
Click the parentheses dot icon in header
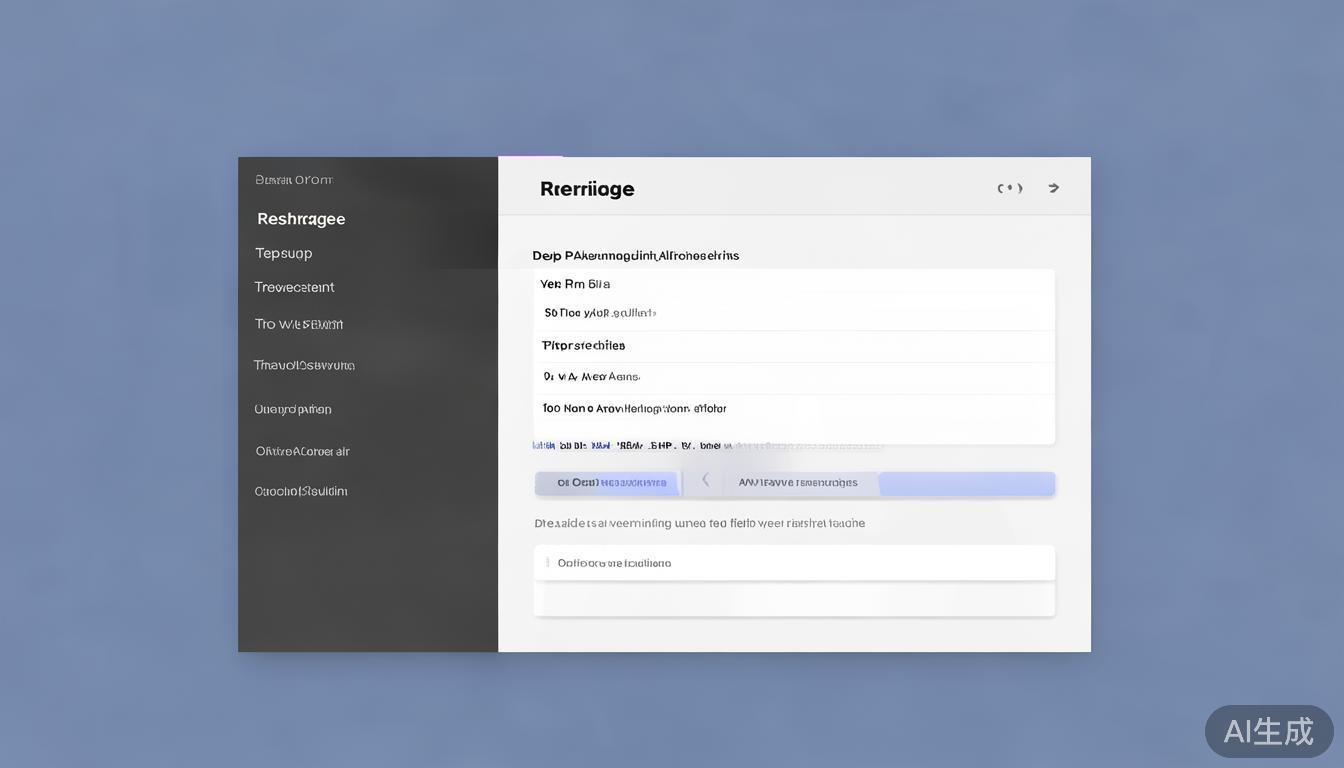pos(1010,188)
